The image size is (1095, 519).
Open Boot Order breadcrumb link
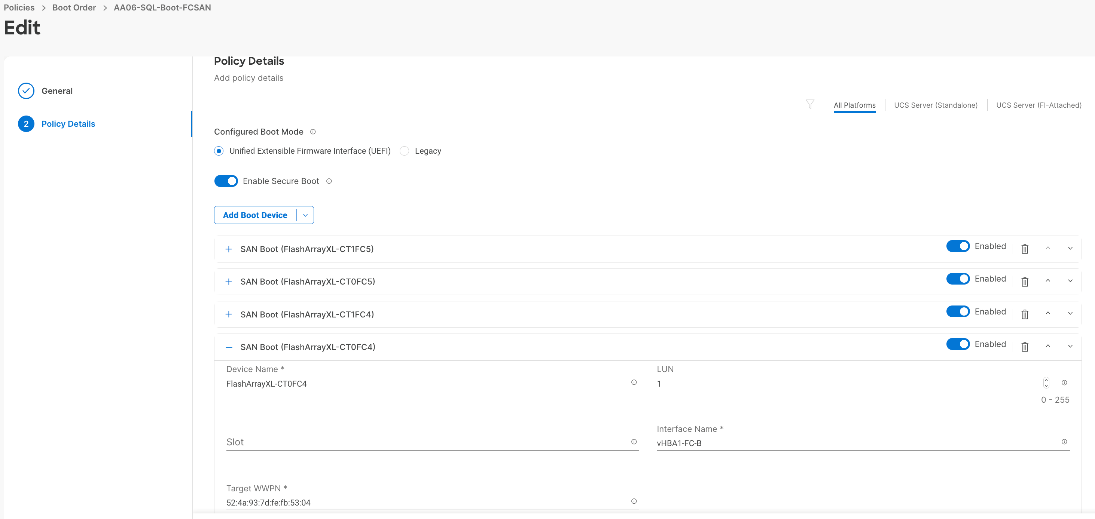click(74, 7)
